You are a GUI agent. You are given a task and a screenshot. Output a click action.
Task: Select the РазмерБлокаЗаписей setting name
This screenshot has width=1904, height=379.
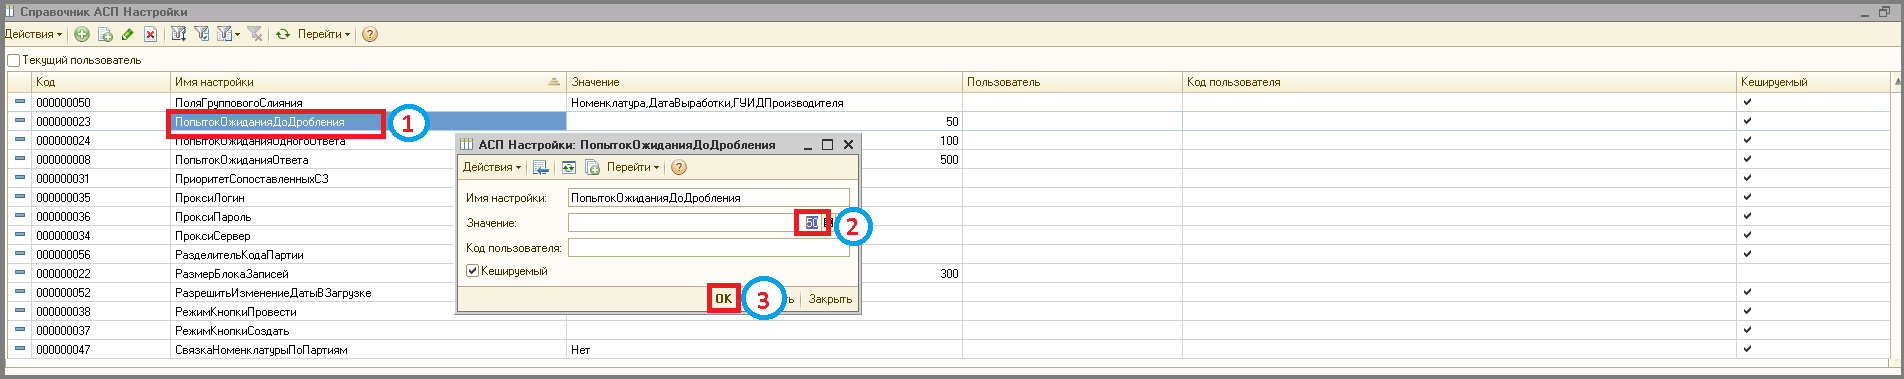(x=231, y=274)
